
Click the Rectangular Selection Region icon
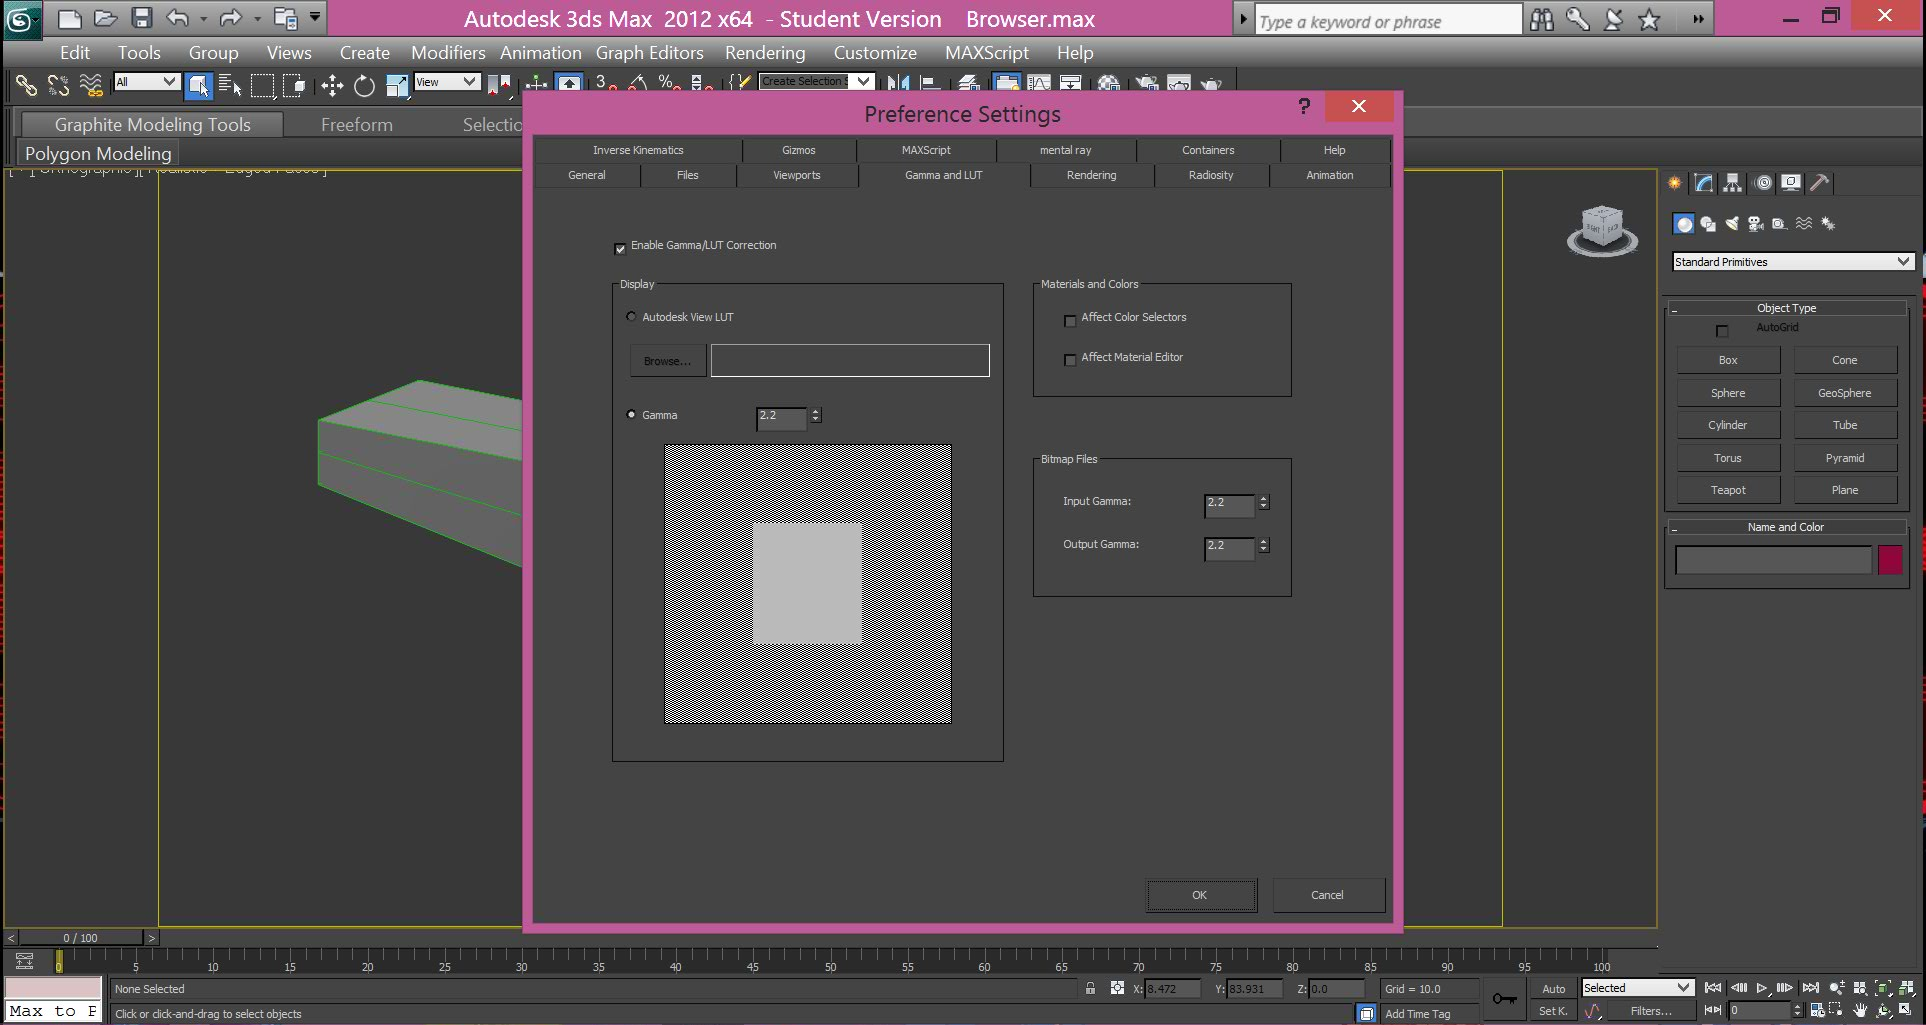pos(262,86)
